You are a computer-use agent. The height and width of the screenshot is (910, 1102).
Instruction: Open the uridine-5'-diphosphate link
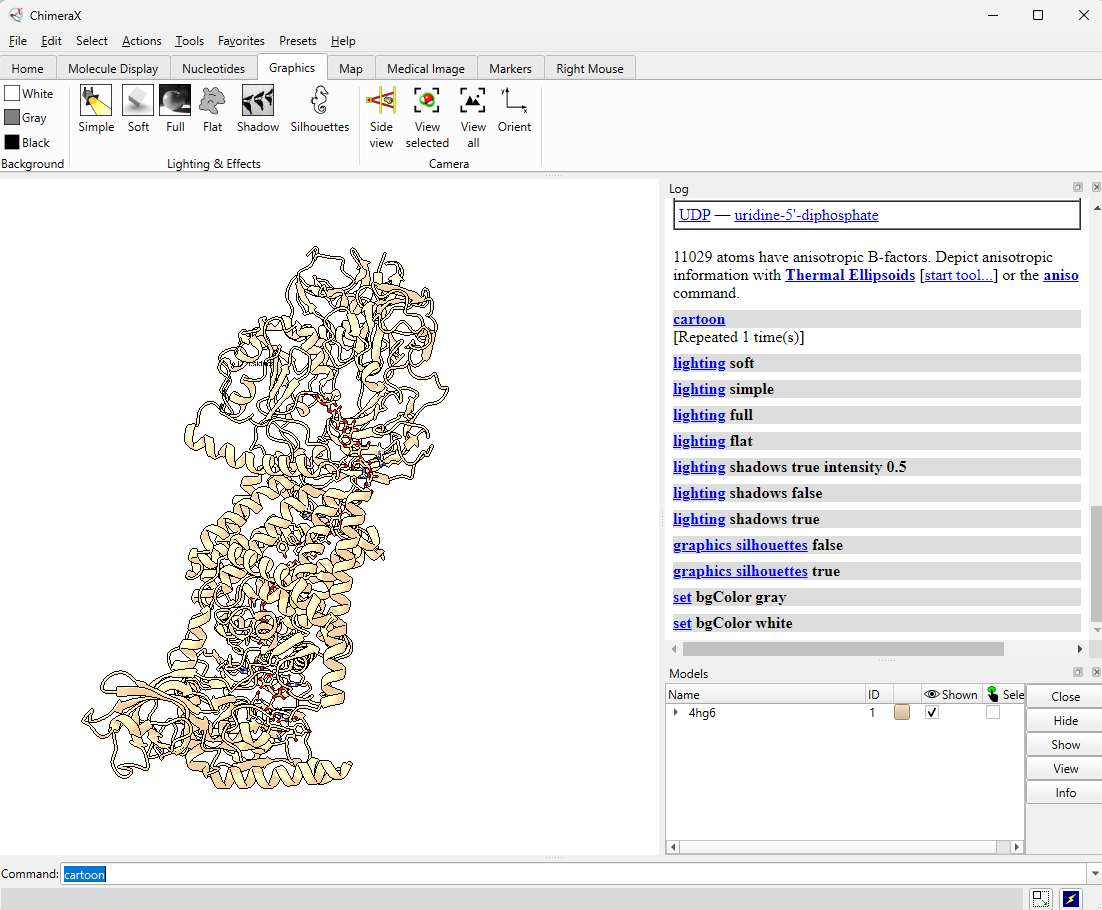click(806, 215)
